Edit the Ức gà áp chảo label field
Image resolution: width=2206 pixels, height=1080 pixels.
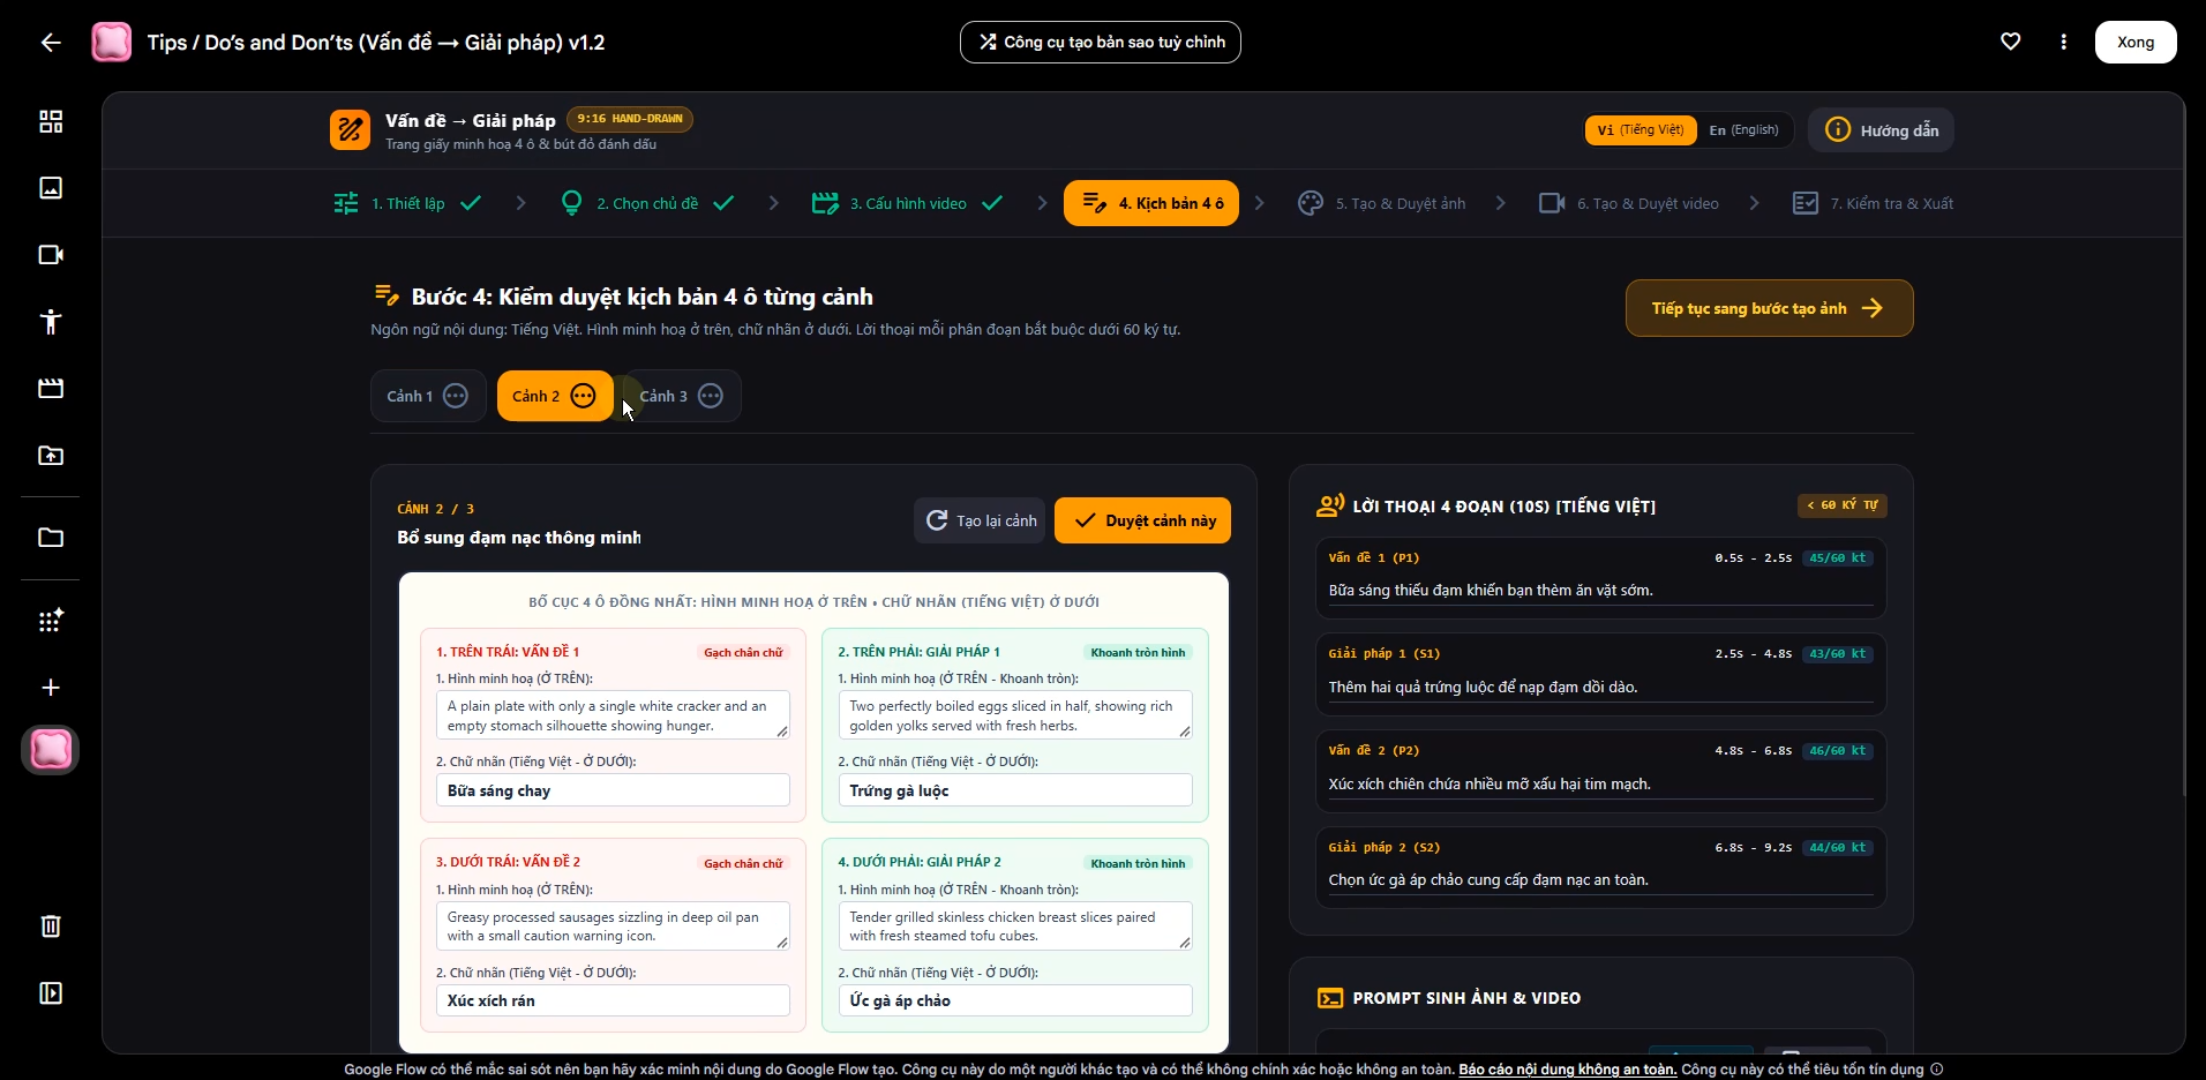[x=1015, y=1000]
